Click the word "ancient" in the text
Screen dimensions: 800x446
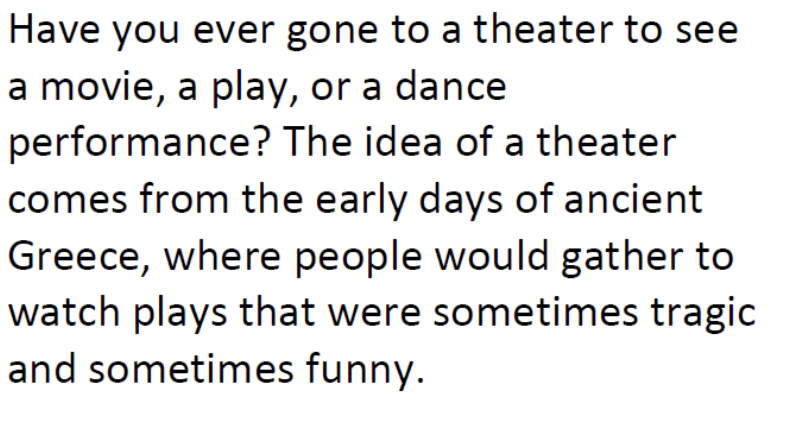pos(646,200)
